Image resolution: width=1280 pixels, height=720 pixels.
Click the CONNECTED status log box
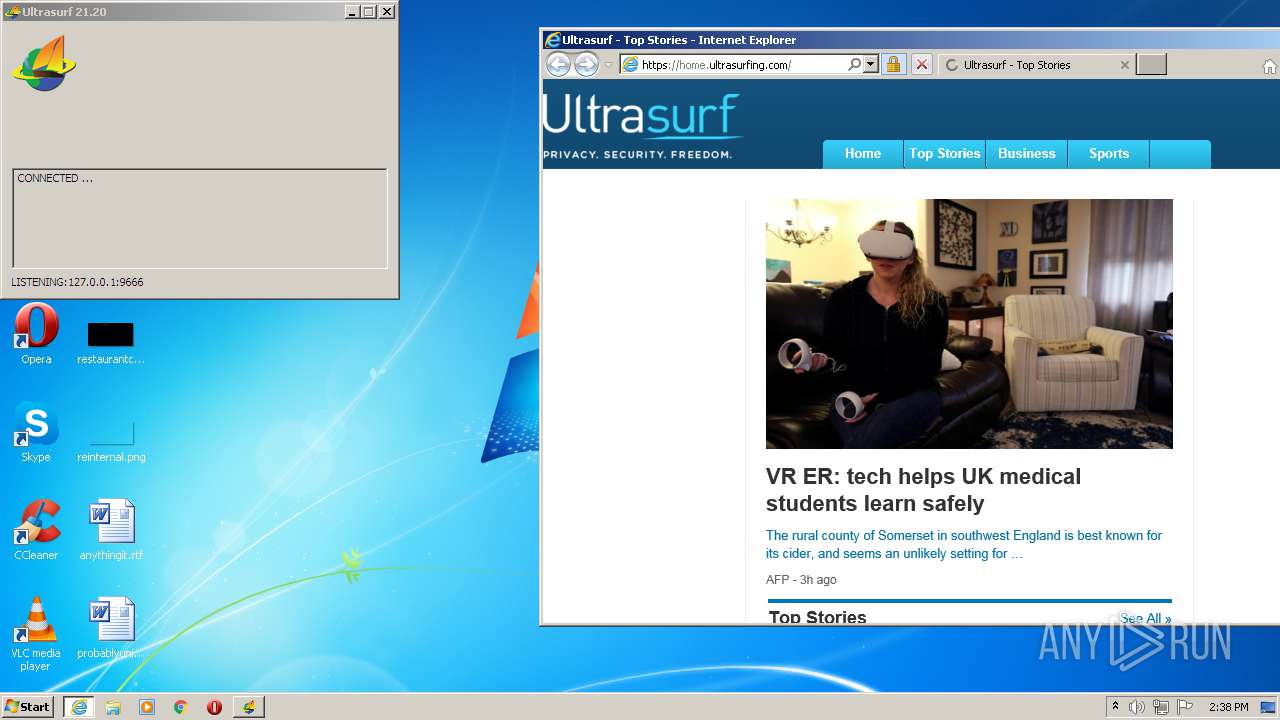click(200, 218)
